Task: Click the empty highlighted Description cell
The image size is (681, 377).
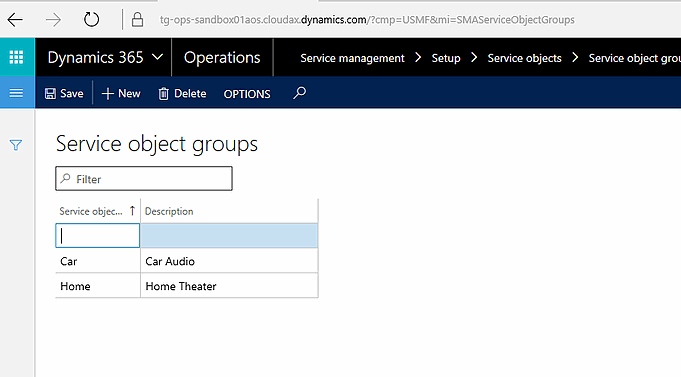Action: (x=229, y=236)
